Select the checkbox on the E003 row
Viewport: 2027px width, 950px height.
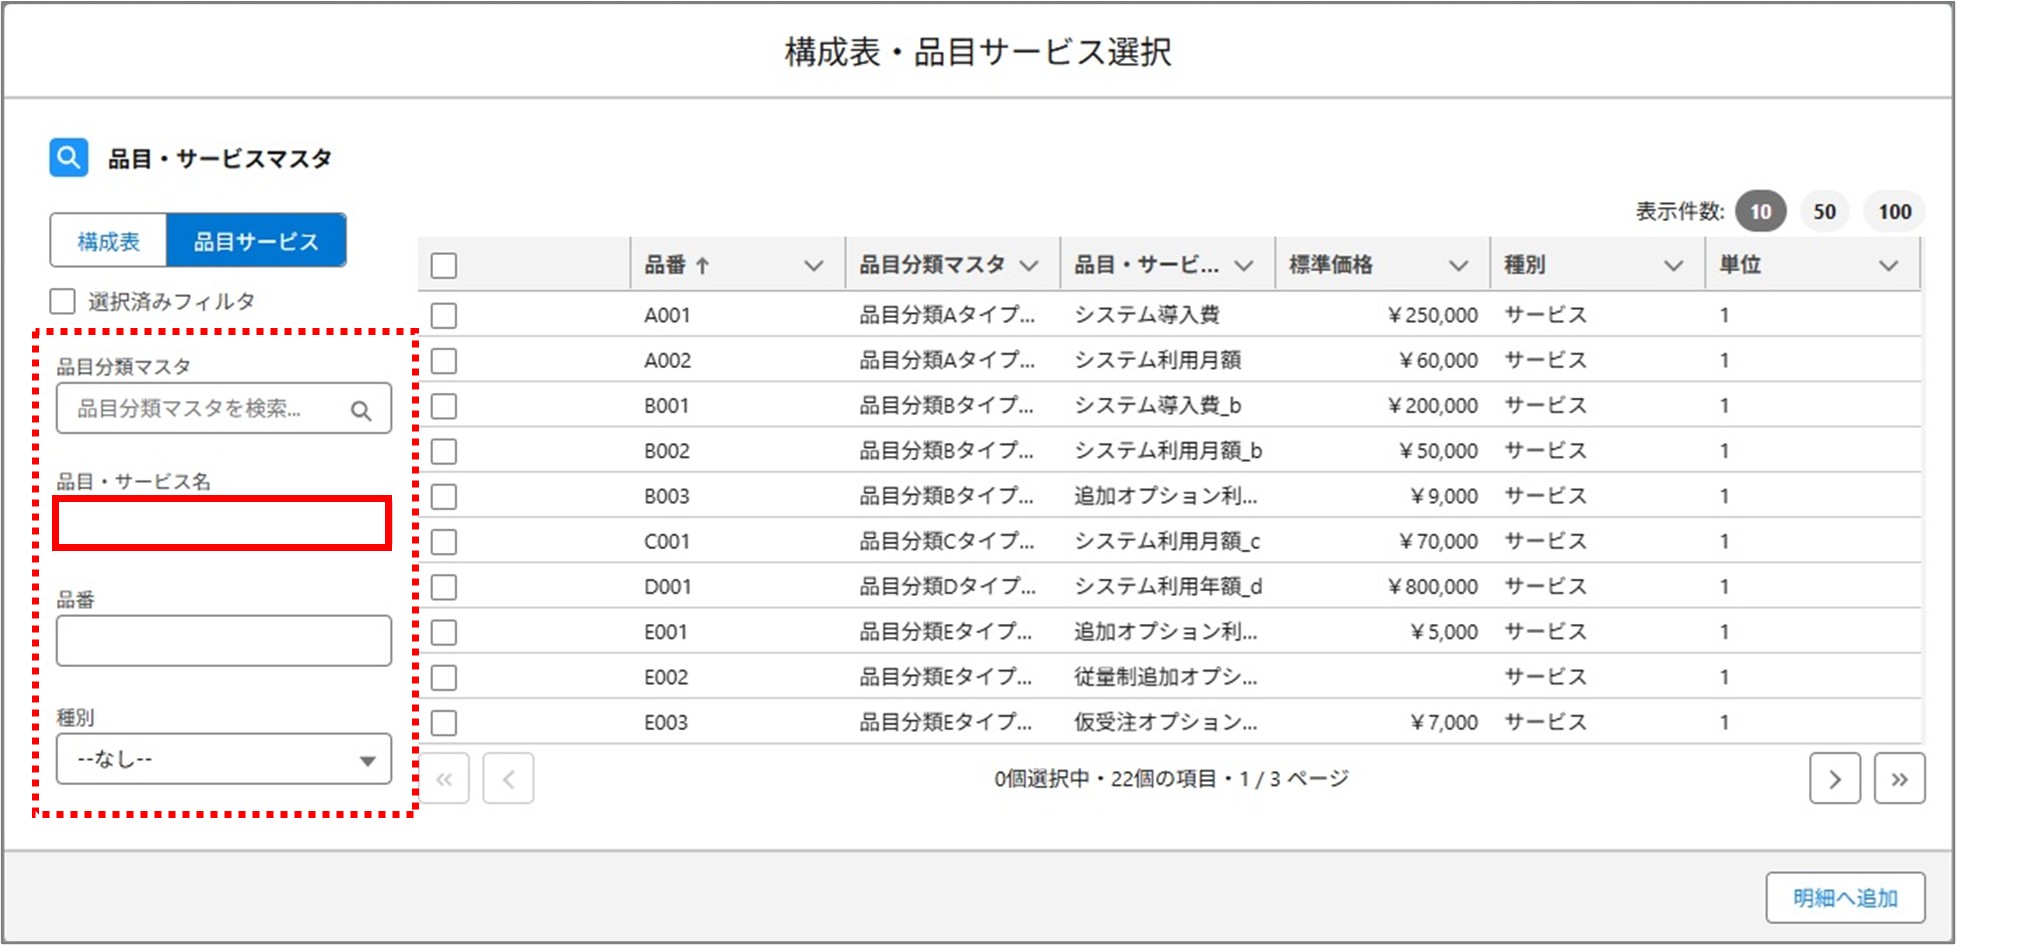[x=441, y=721]
